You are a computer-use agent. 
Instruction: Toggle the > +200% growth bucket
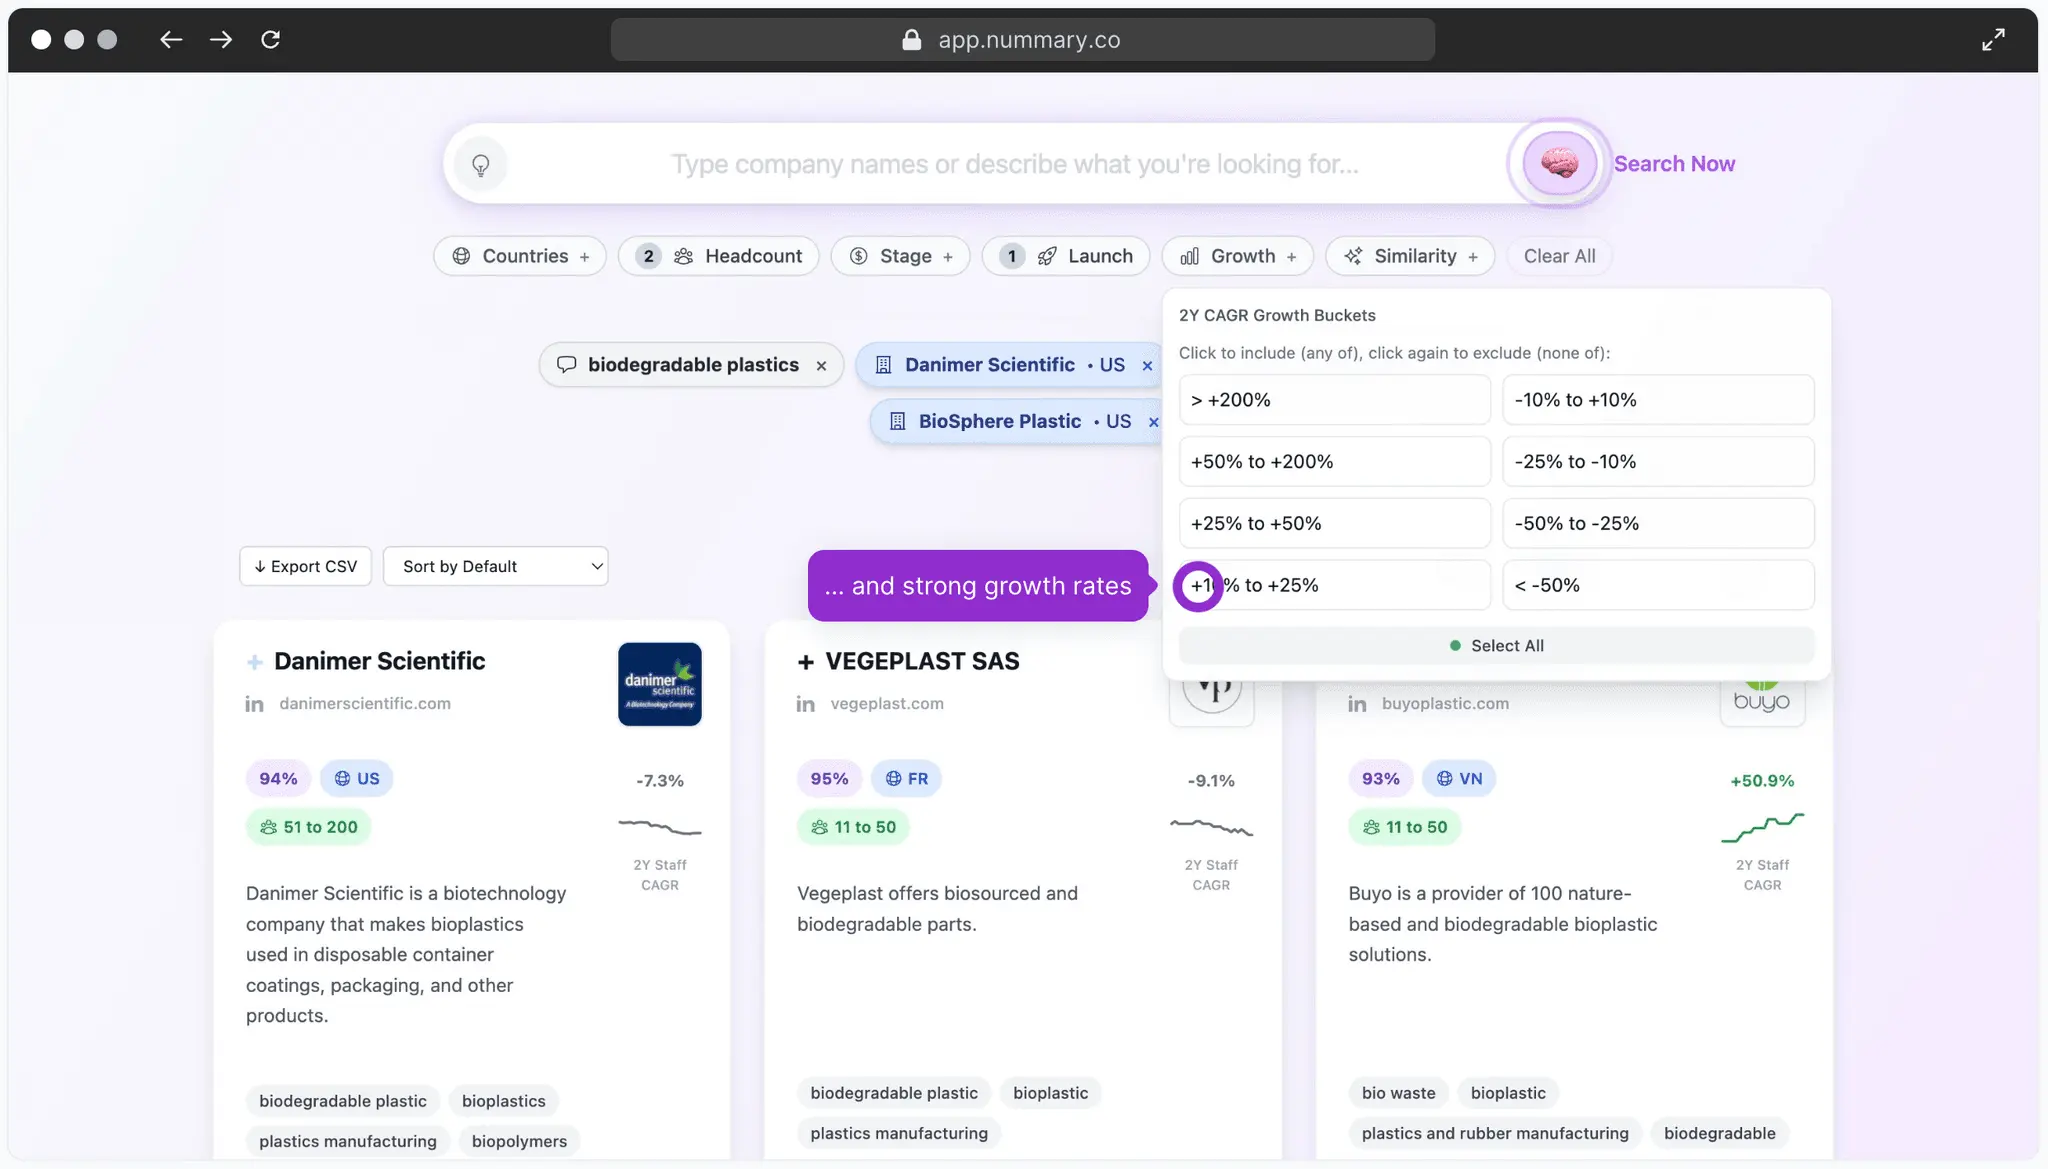(1334, 400)
